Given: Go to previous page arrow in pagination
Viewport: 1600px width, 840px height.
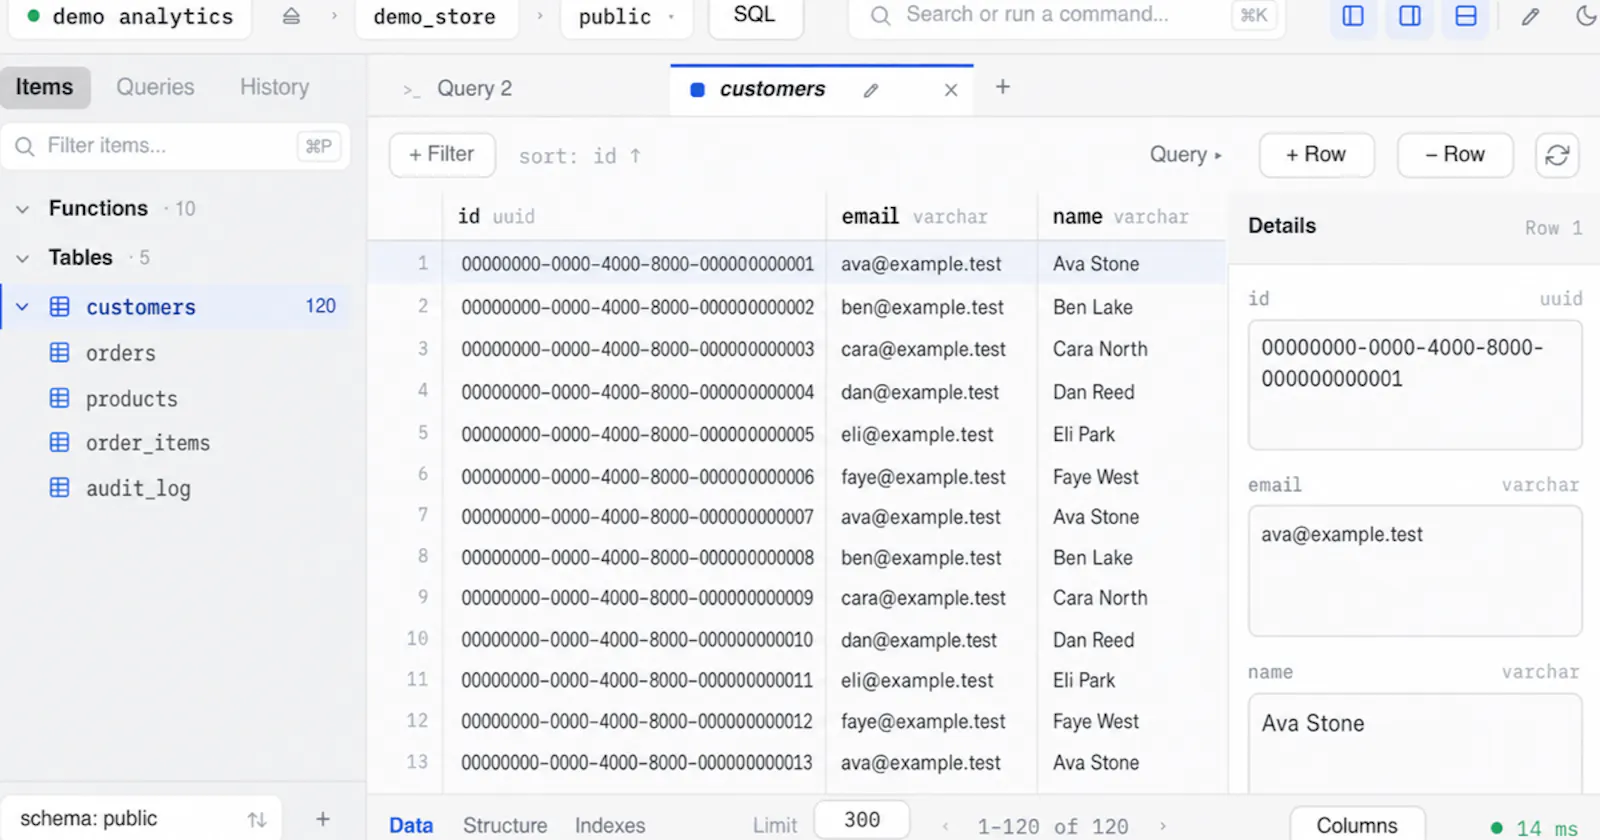Looking at the screenshot, I should [x=945, y=826].
